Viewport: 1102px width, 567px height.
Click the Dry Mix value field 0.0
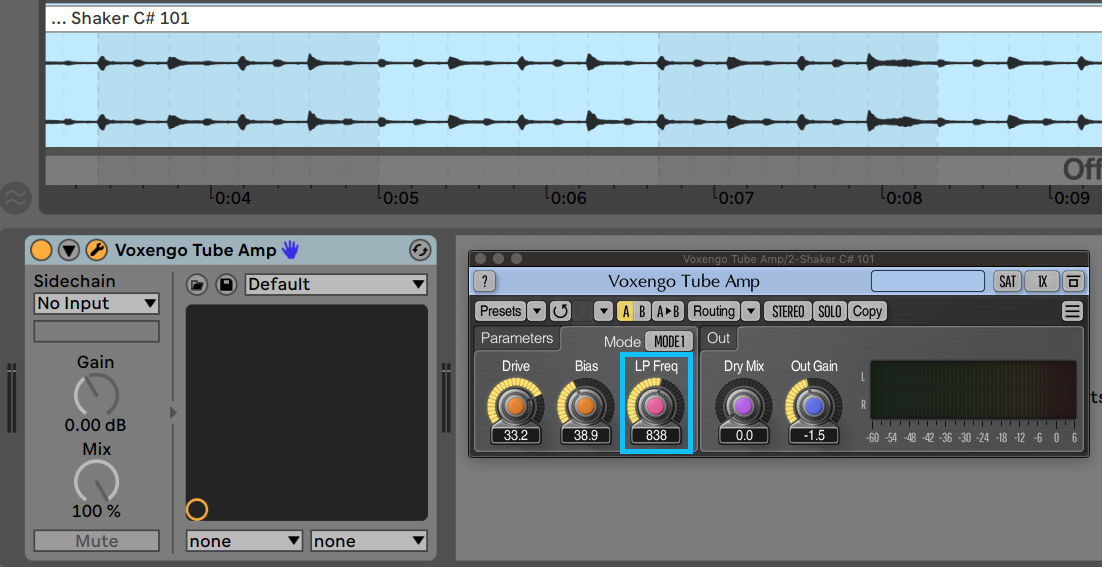(744, 435)
